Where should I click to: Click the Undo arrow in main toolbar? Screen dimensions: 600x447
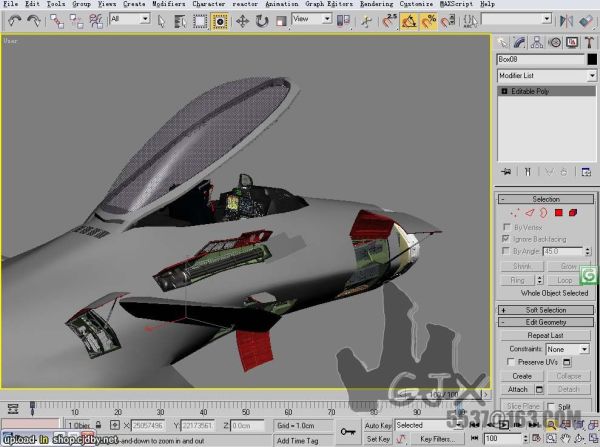pyautogui.click(x=13, y=20)
